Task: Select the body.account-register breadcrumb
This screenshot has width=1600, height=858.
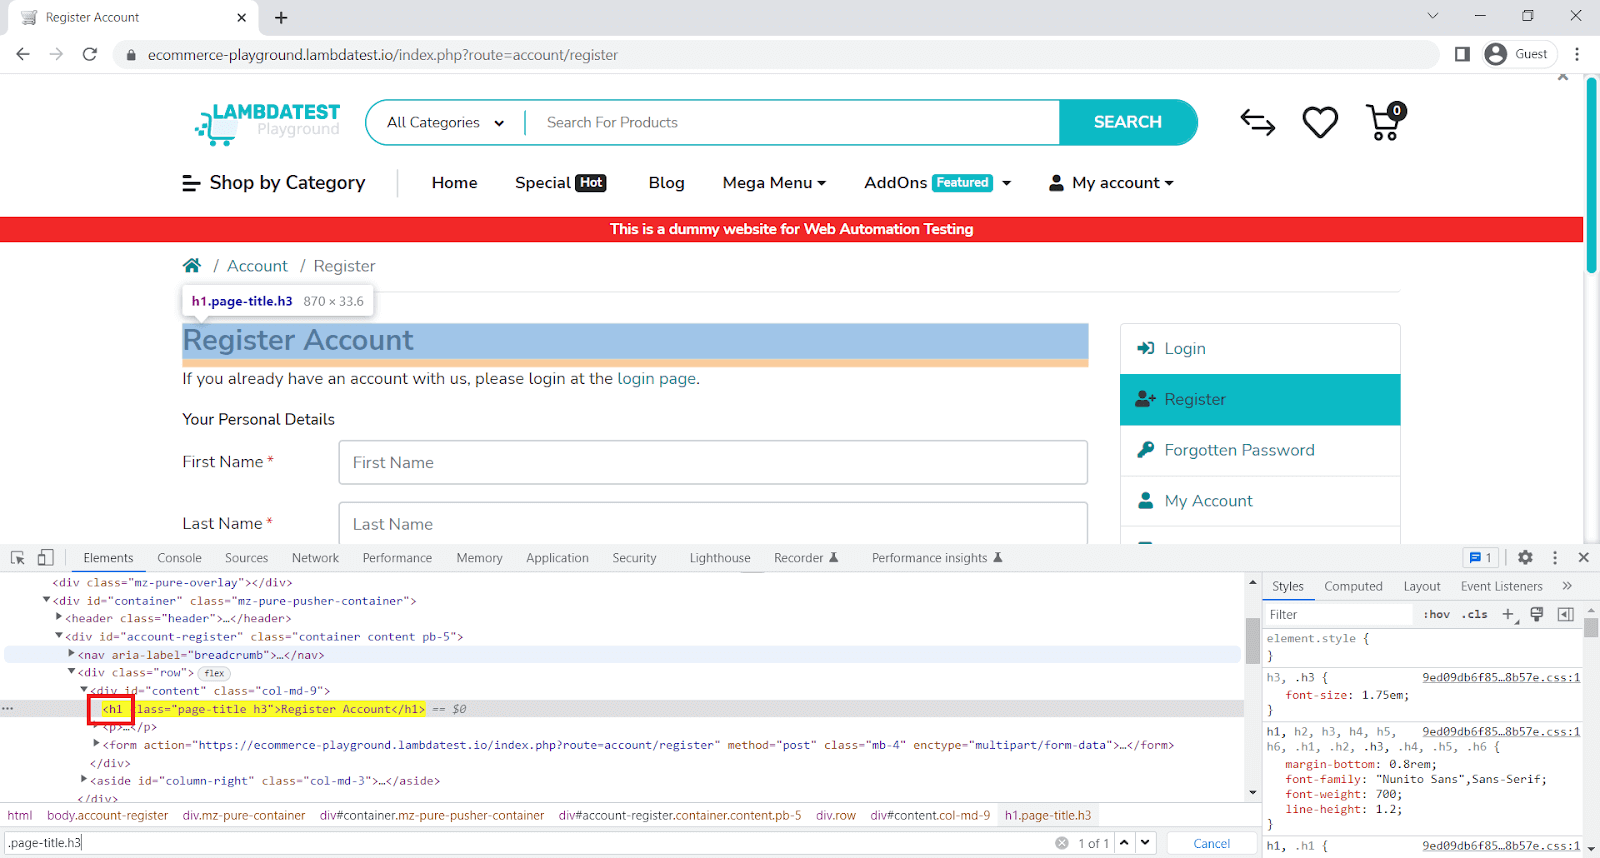Action: pyautogui.click(x=108, y=815)
